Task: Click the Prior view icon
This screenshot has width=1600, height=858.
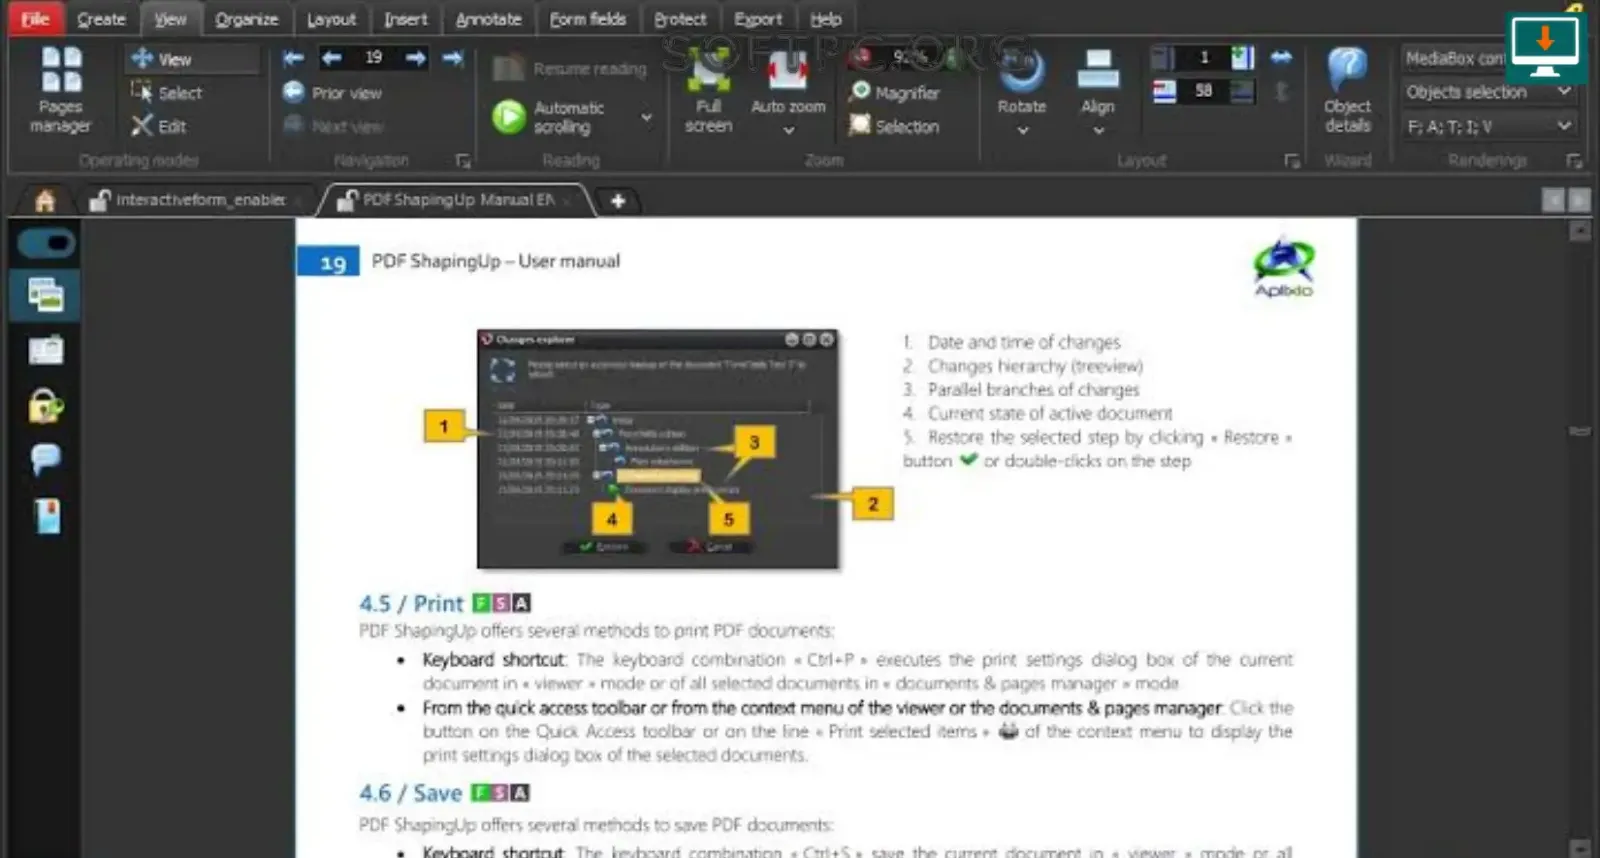Action: [x=293, y=92]
